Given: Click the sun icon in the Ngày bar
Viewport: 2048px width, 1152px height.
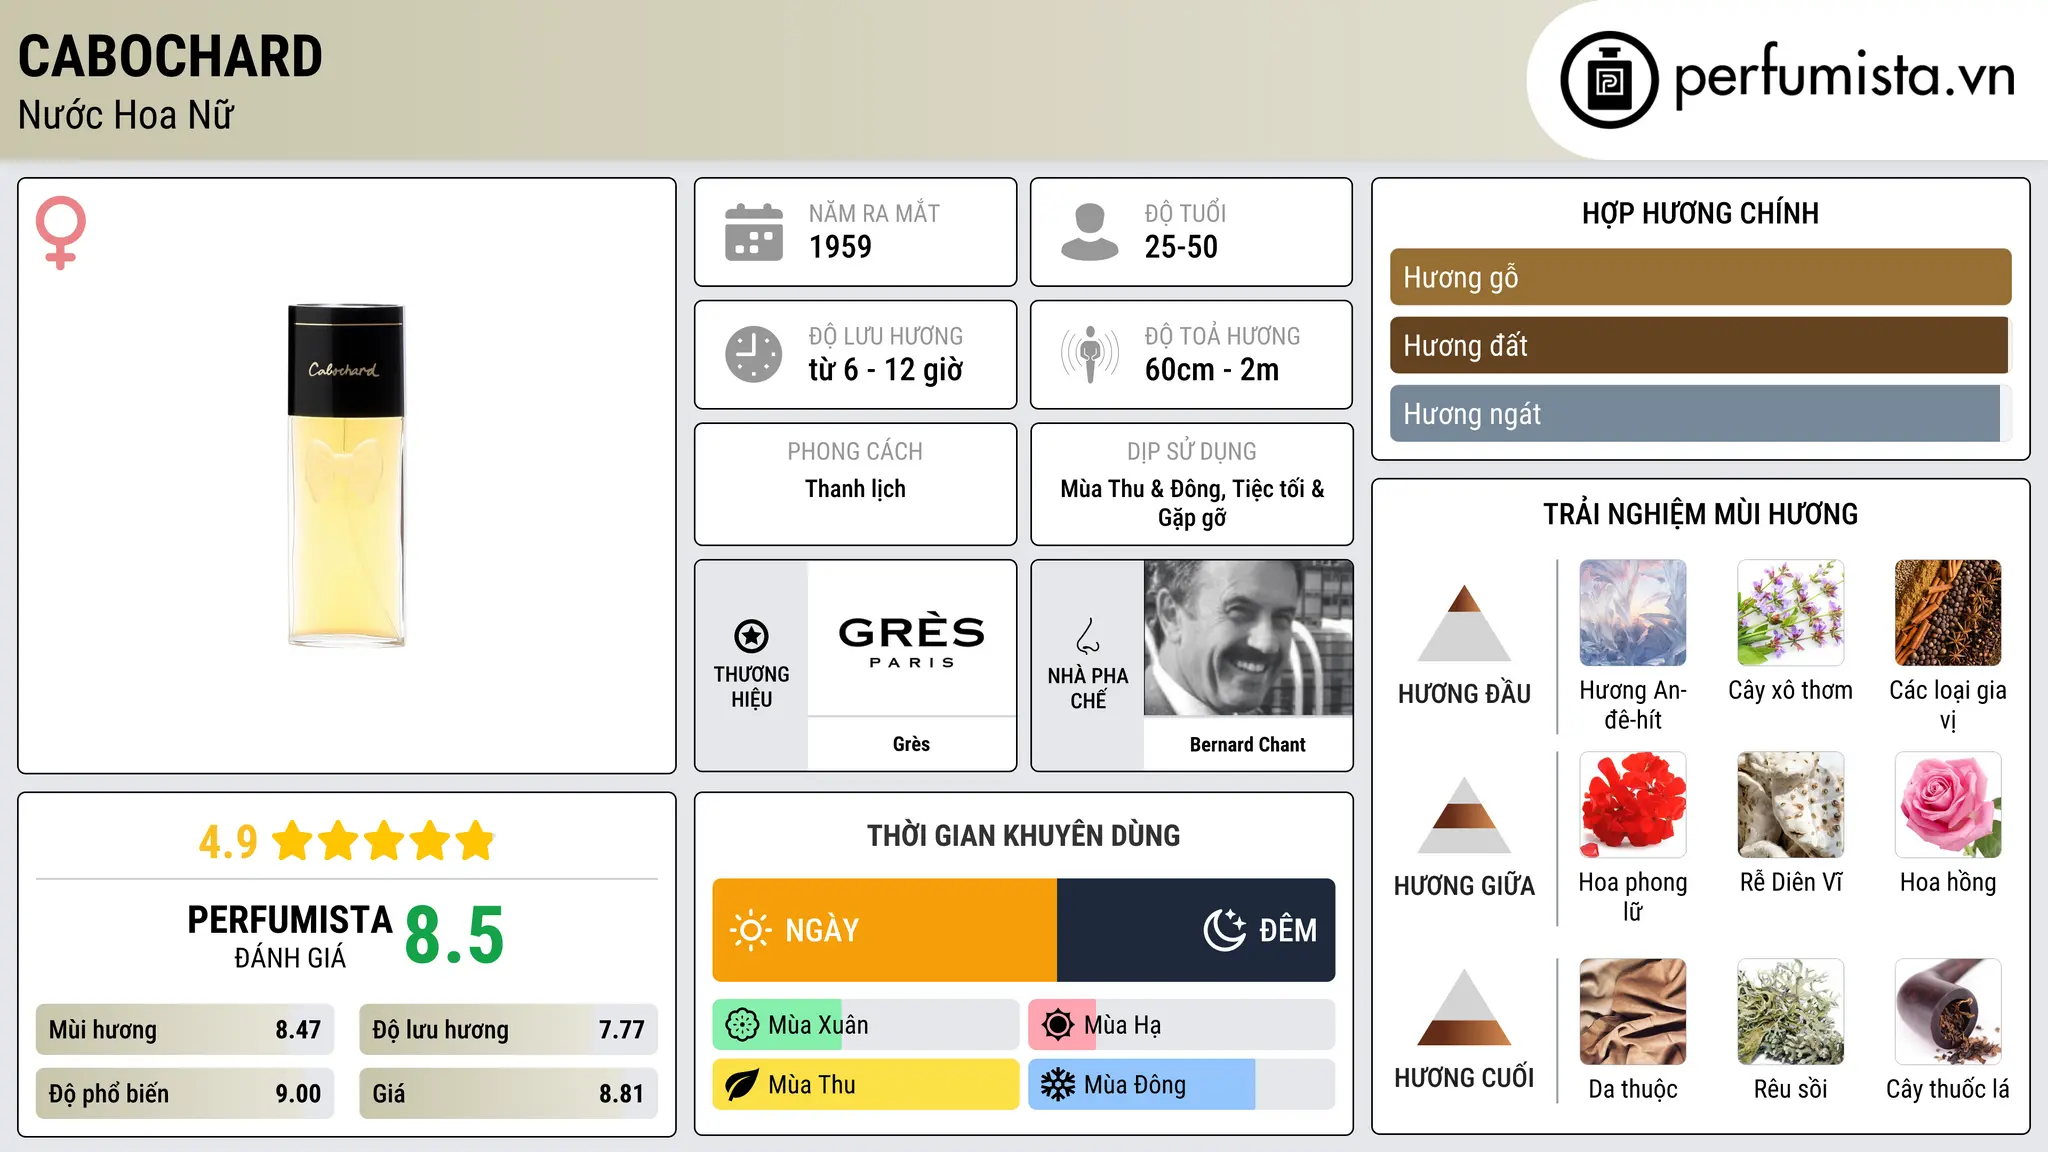Looking at the screenshot, I should pyautogui.click(x=751, y=930).
